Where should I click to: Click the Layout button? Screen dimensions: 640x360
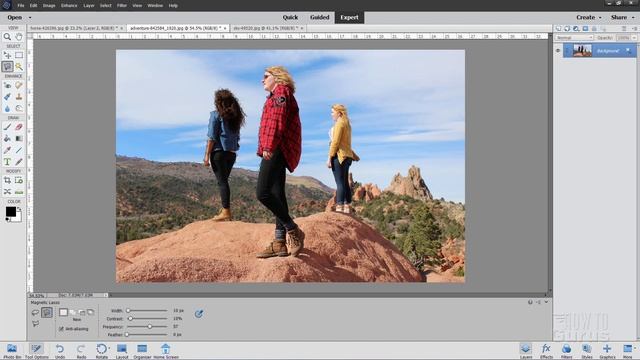(122, 351)
